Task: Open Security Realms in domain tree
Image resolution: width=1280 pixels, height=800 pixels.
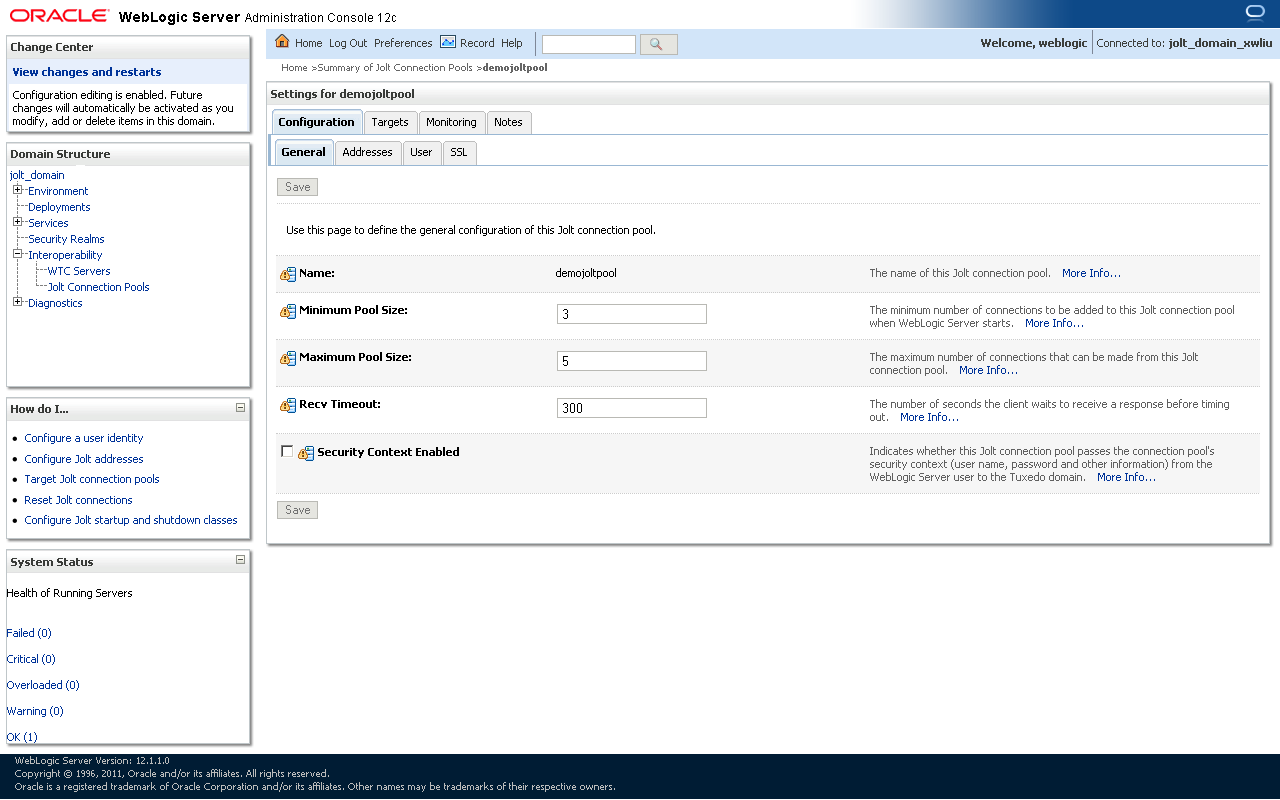Action: click(66, 239)
